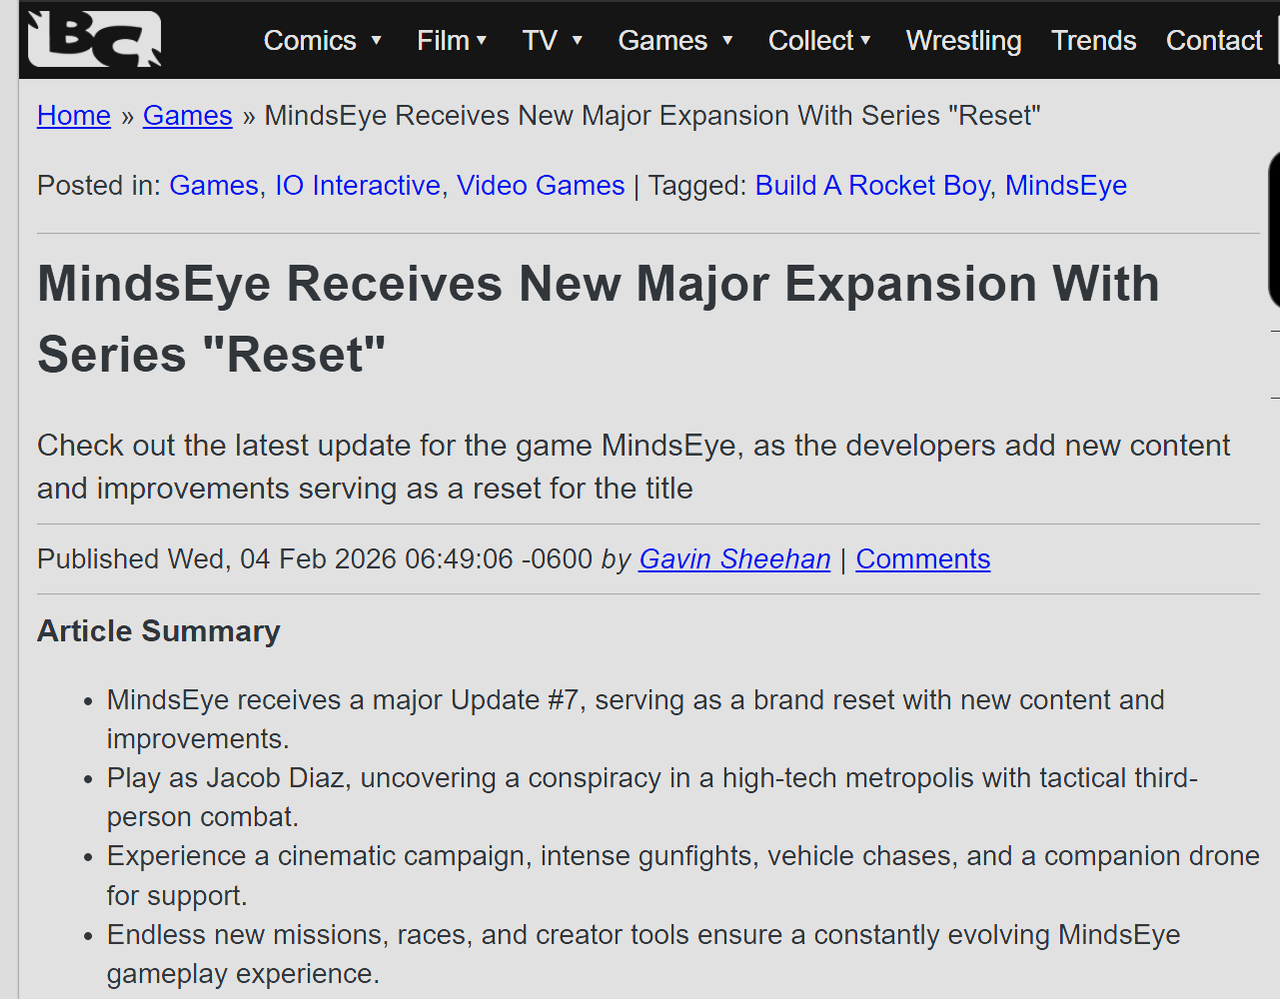Image resolution: width=1280 pixels, height=999 pixels.
Task: Open the Collect menu
Action: (x=811, y=41)
